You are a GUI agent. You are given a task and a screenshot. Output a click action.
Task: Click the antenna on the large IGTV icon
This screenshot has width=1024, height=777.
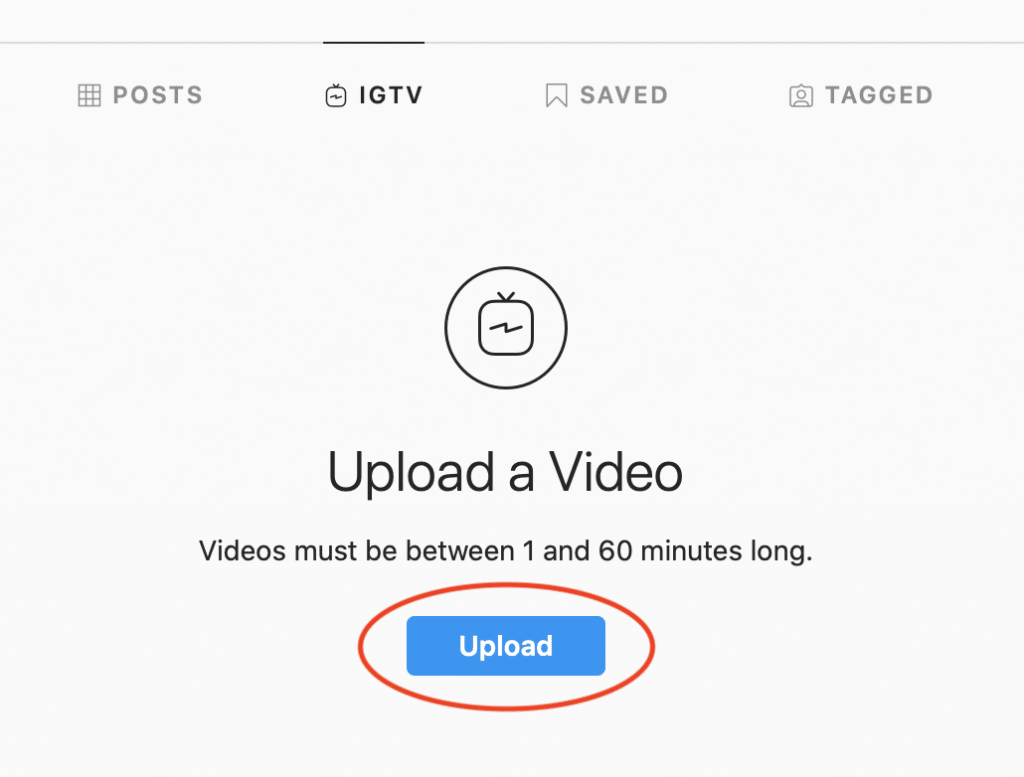[x=506, y=297]
